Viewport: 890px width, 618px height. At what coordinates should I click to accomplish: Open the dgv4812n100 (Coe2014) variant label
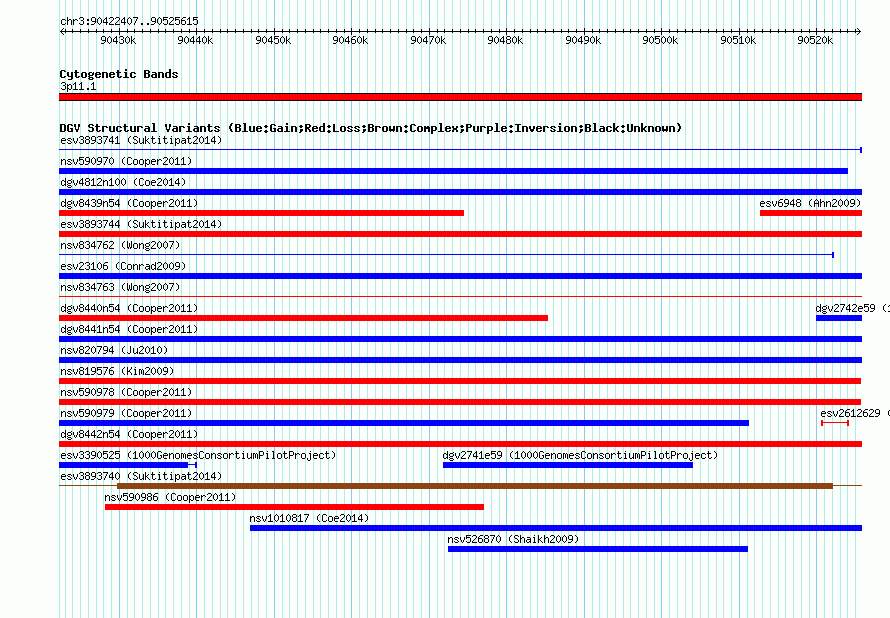coord(123,182)
